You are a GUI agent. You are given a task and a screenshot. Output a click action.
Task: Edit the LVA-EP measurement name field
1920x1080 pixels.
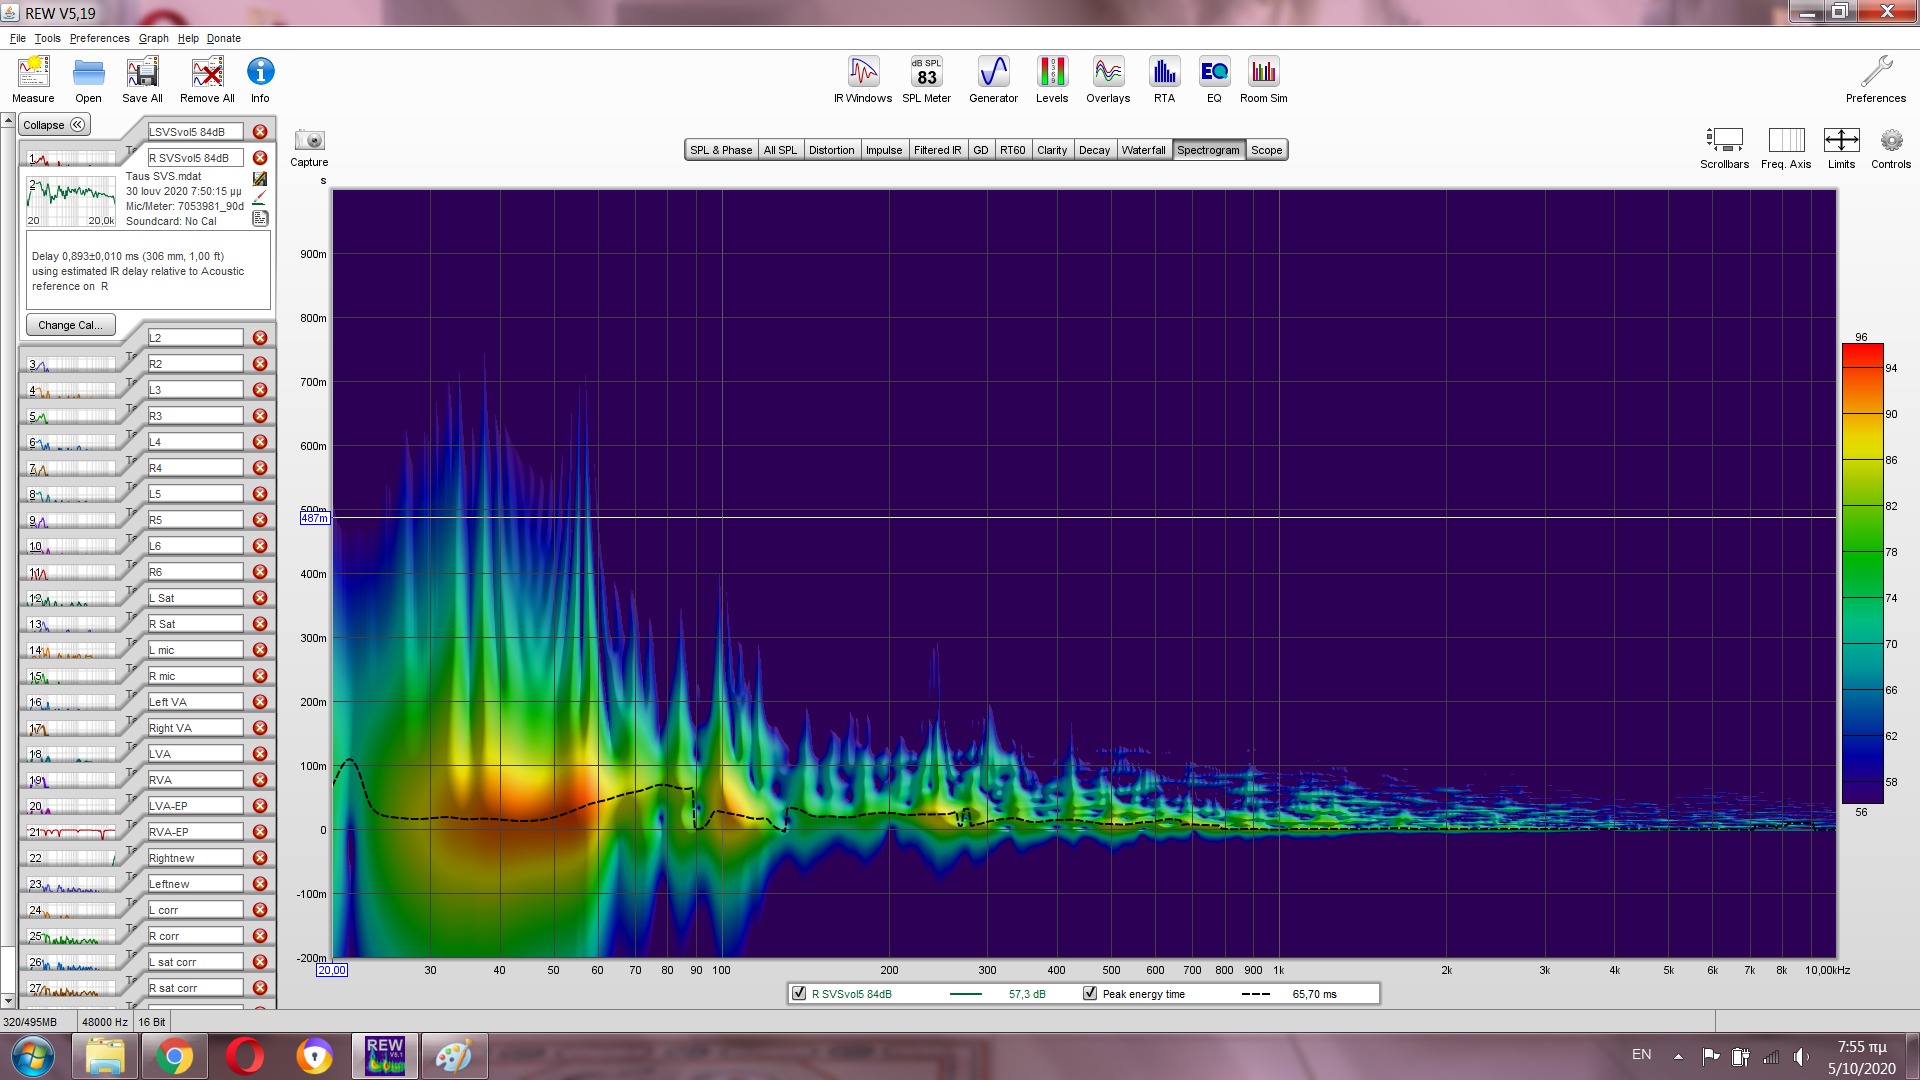point(195,806)
